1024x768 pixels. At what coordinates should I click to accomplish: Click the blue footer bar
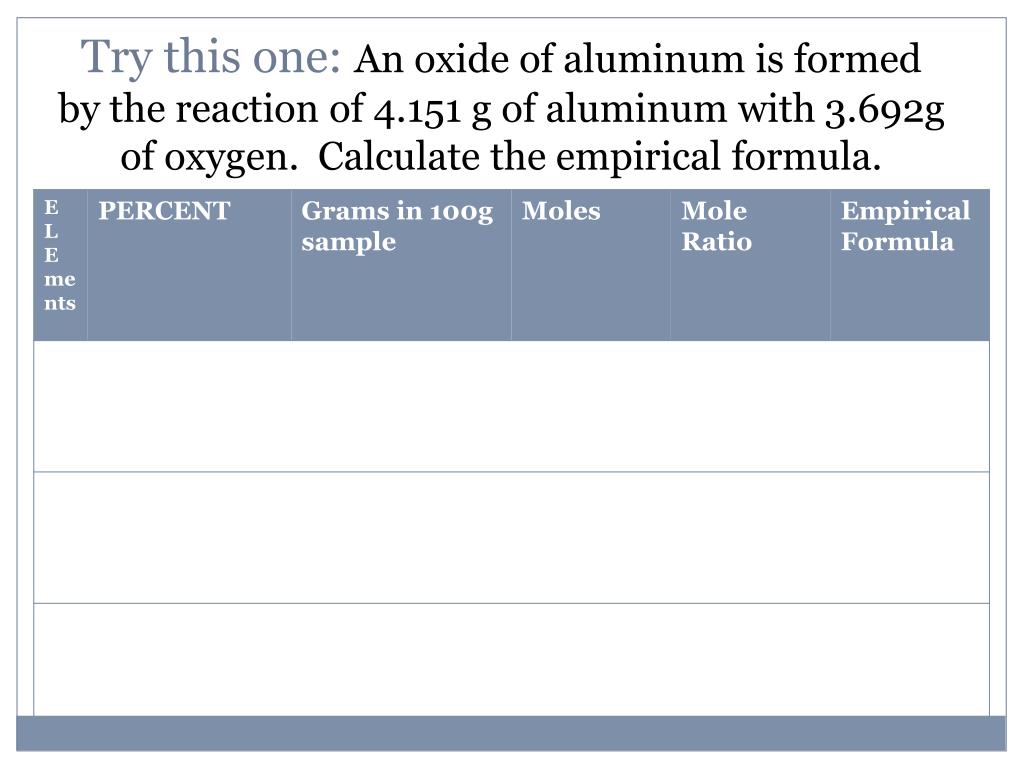(x=511, y=733)
